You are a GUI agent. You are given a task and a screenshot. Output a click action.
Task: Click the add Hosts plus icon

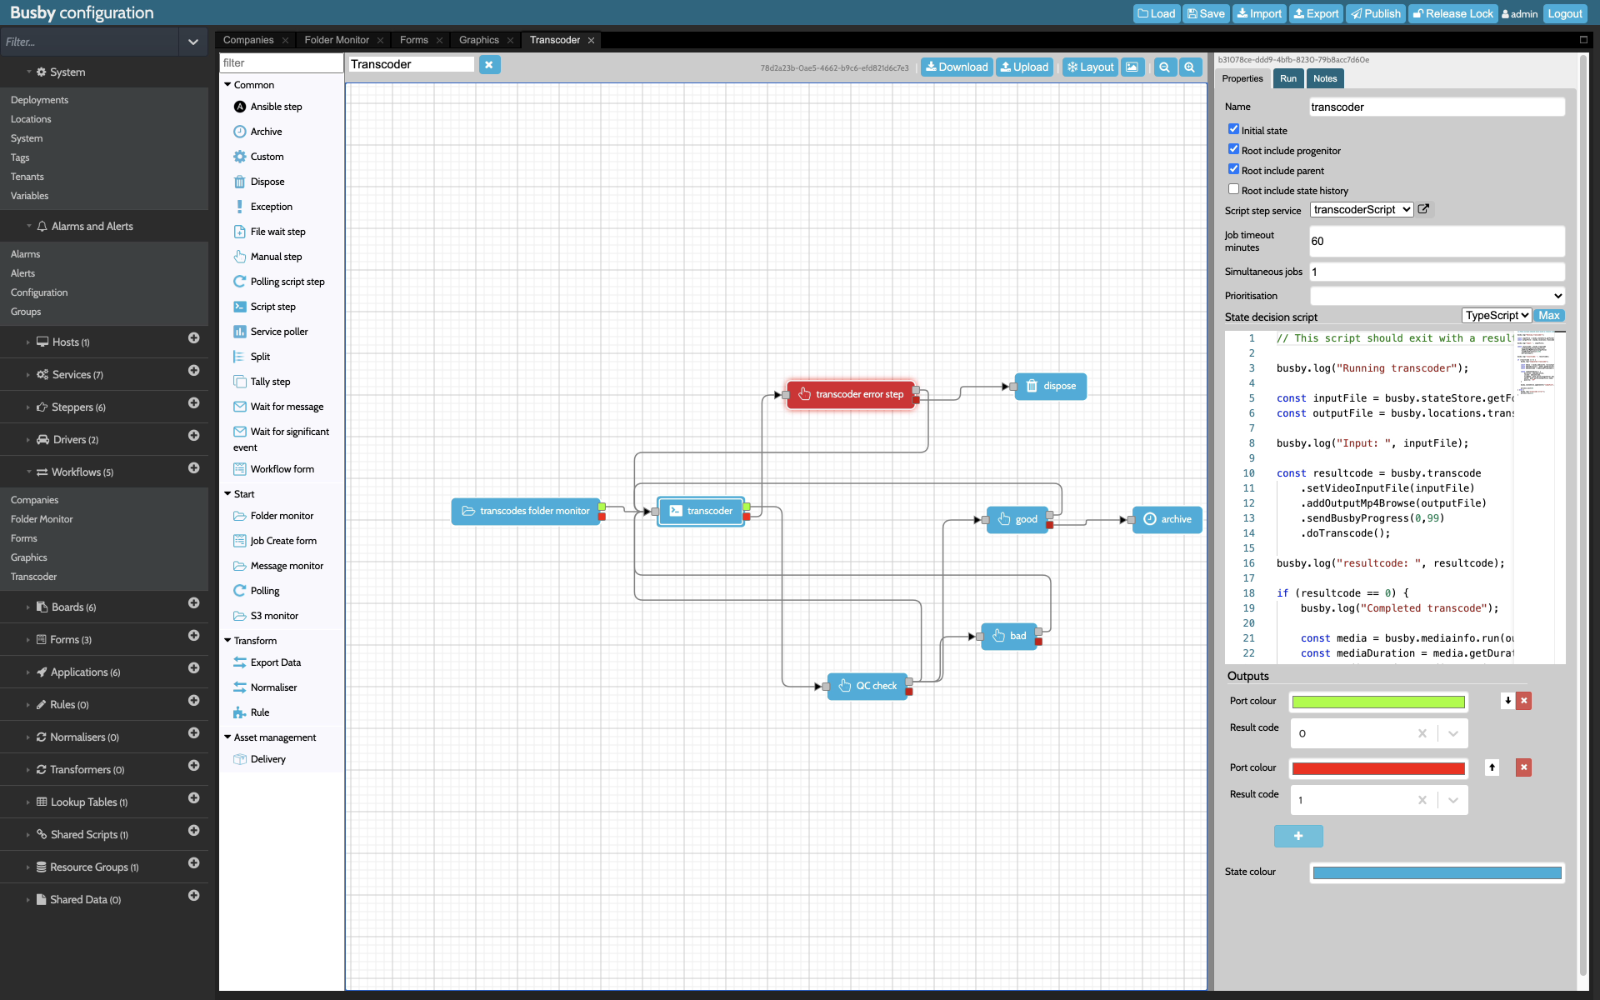pyautogui.click(x=194, y=339)
